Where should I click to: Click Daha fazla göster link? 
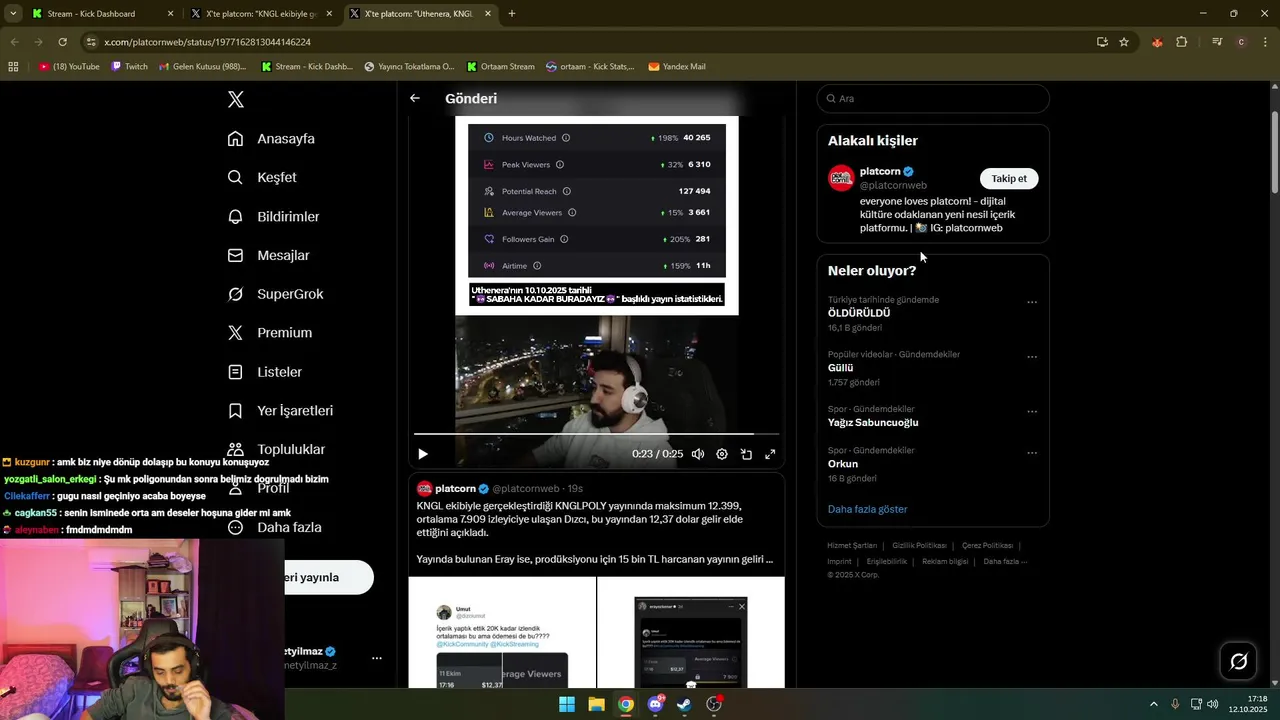point(867,509)
